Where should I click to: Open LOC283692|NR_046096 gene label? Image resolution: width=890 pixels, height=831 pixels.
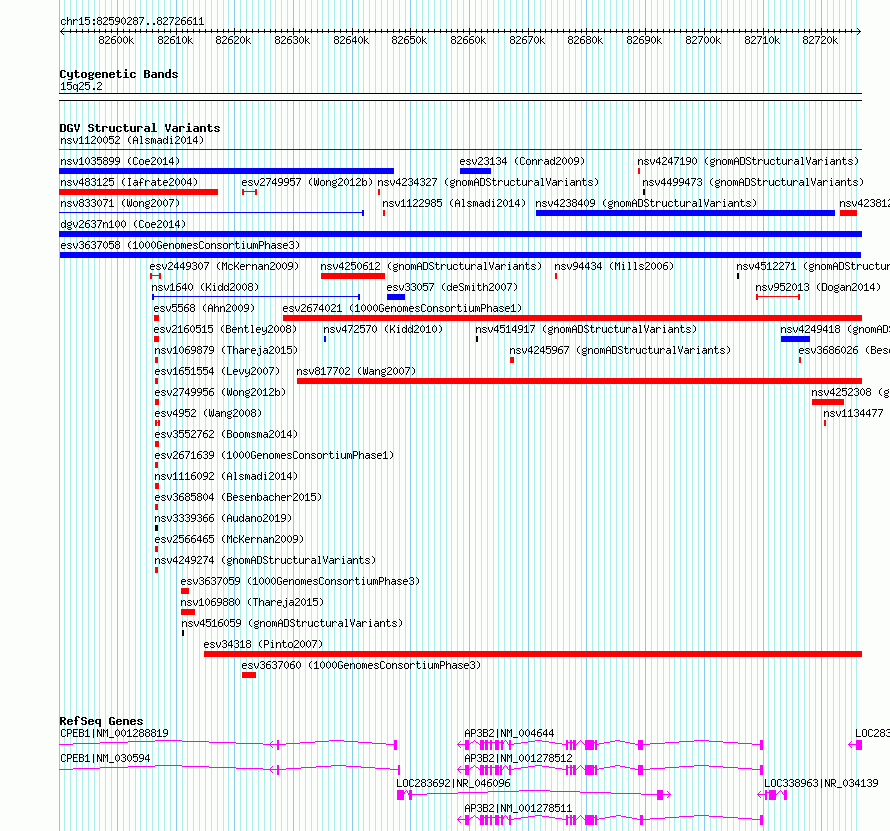tap(453, 783)
